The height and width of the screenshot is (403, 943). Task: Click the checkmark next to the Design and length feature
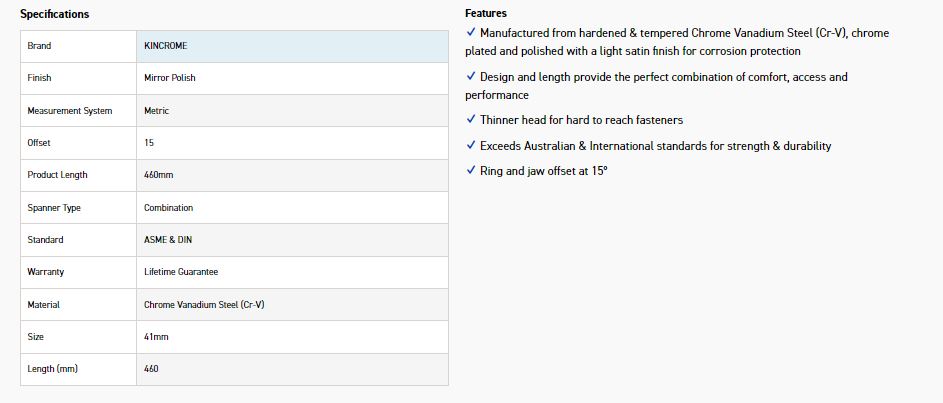(x=471, y=77)
